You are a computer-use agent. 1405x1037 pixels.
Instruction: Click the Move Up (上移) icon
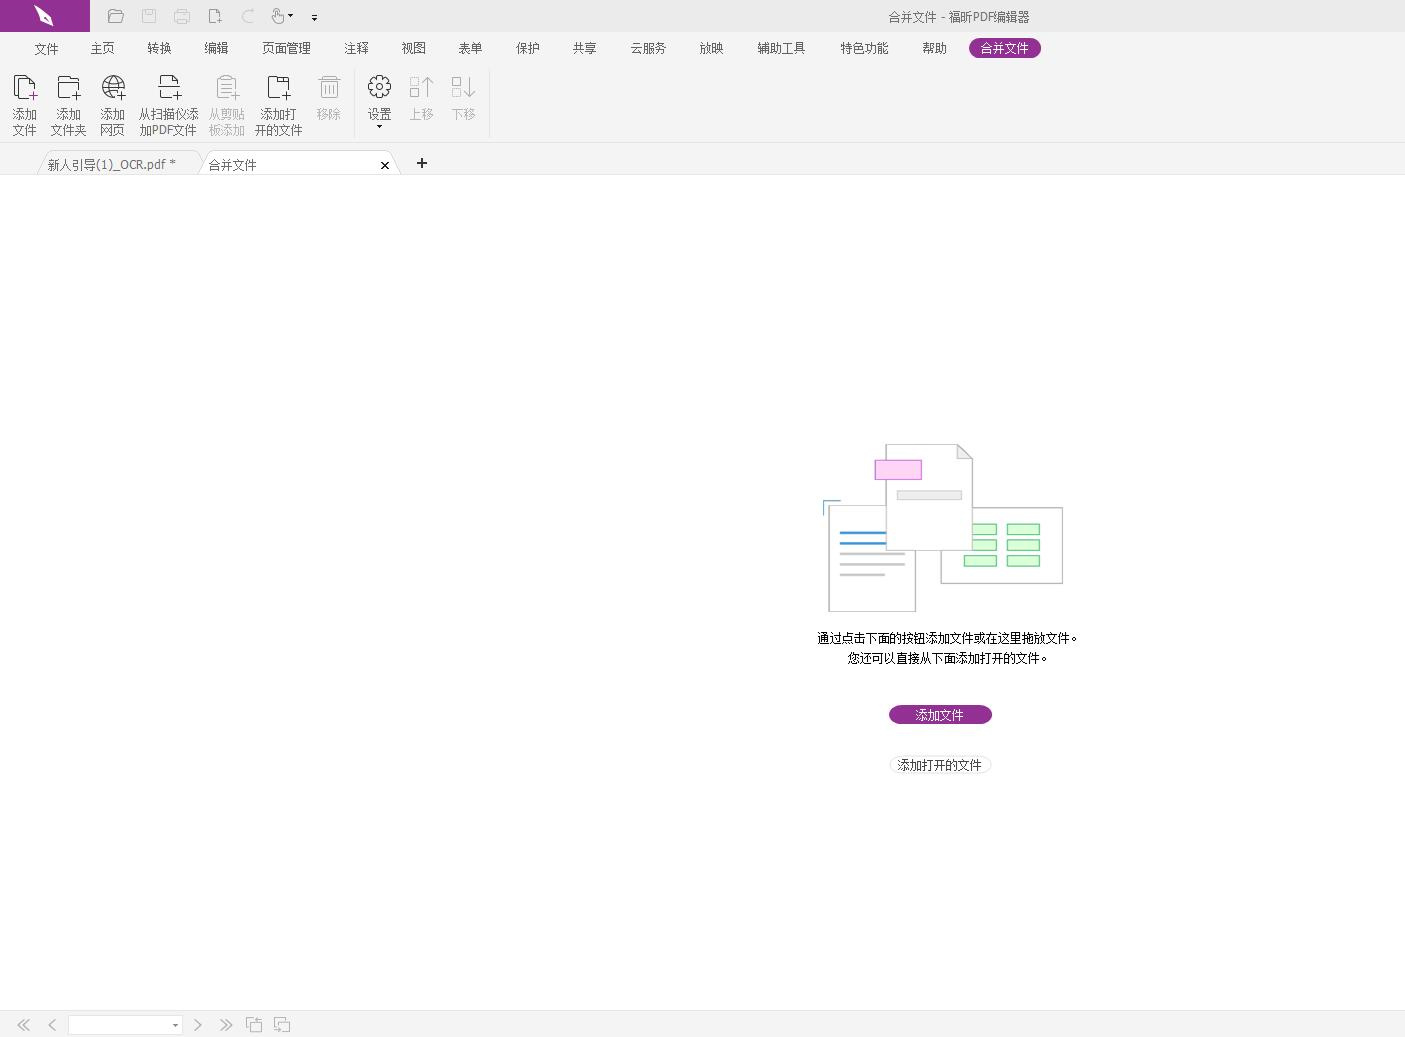pyautogui.click(x=421, y=99)
